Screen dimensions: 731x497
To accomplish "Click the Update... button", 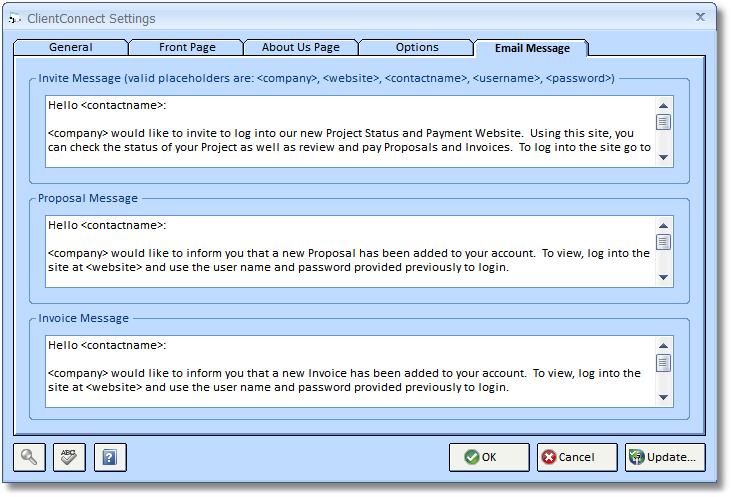I will [x=665, y=457].
